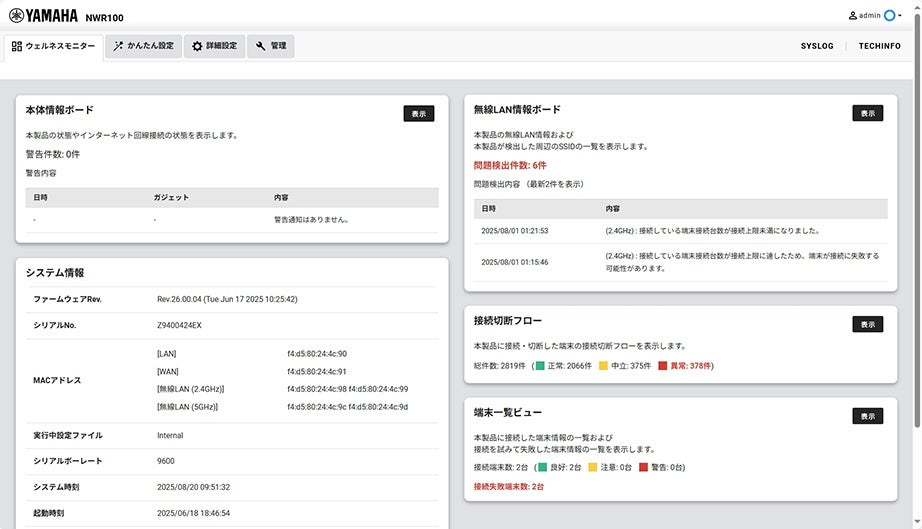Click the wrench icon for 管理

click(x=260, y=46)
